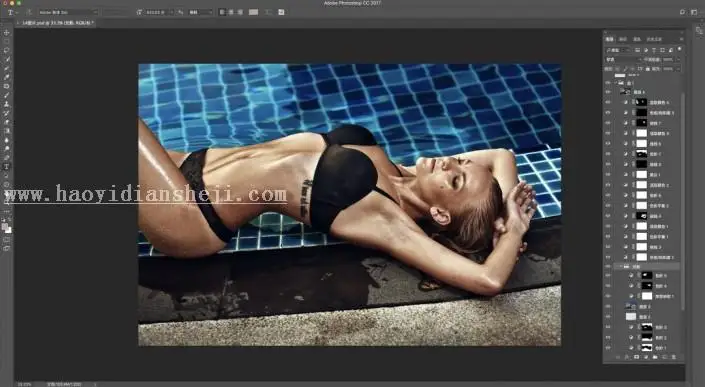Open the anti-aliasing method dropdown

200,12
